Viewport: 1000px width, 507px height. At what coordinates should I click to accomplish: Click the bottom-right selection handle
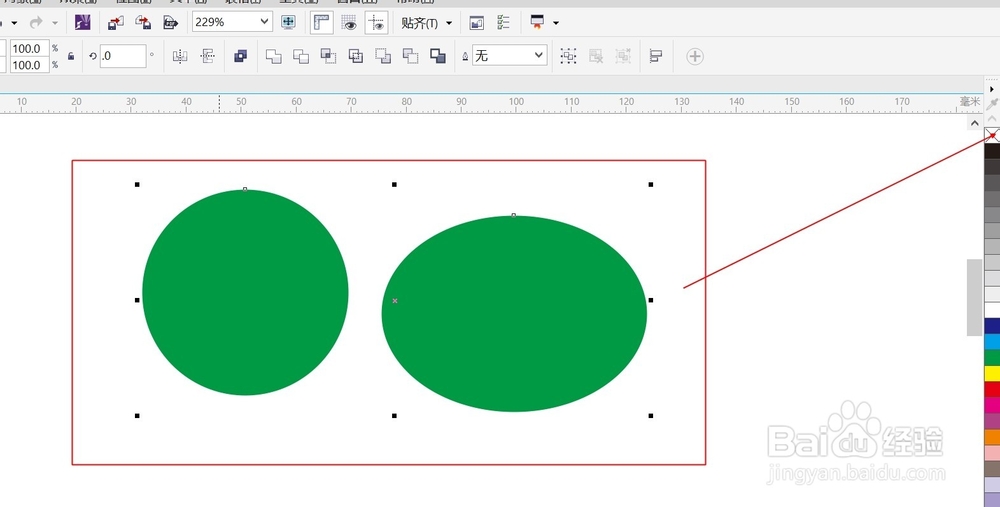point(651,416)
